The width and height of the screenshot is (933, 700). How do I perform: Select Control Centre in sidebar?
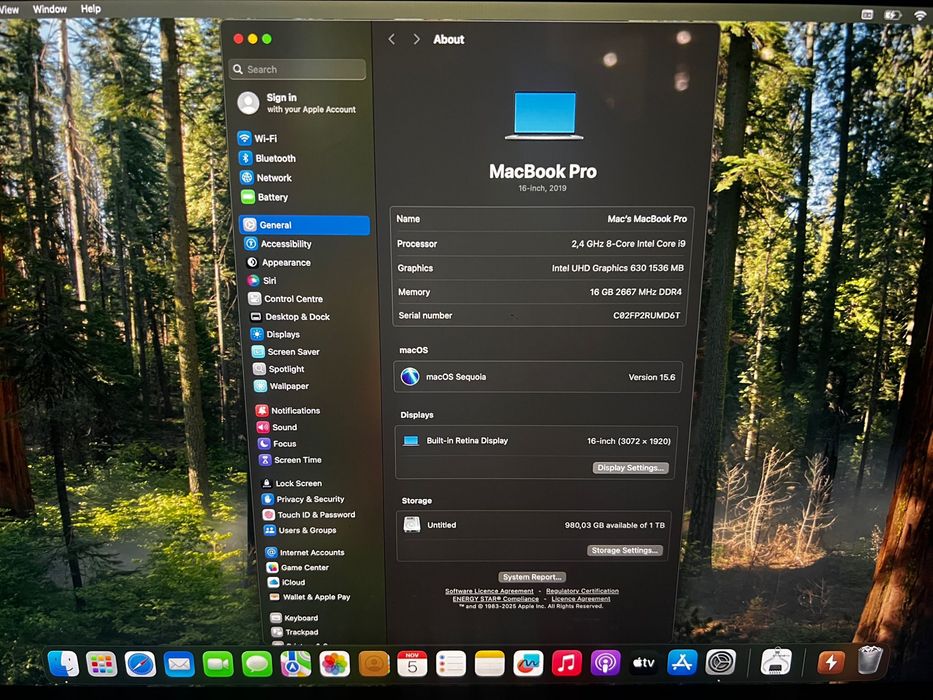[286, 299]
